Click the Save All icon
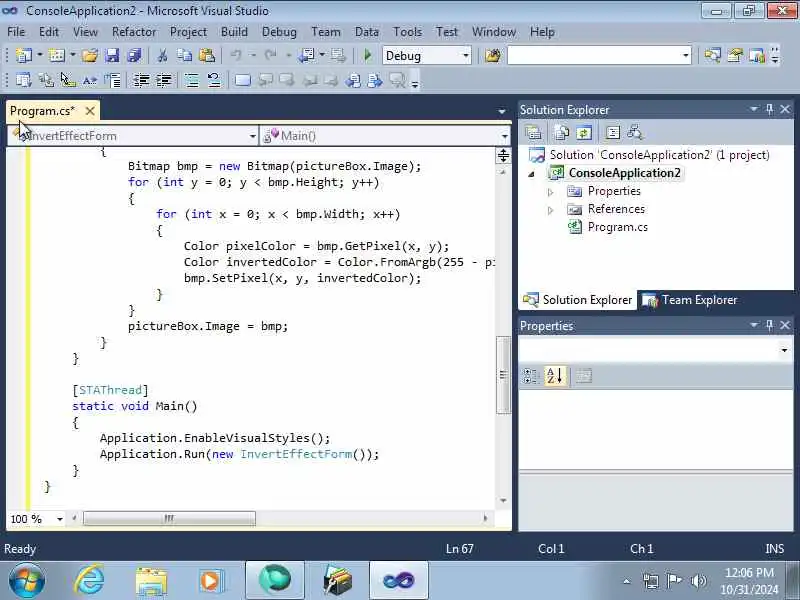The height and width of the screenshot is (600, 800). pos(134,55)
